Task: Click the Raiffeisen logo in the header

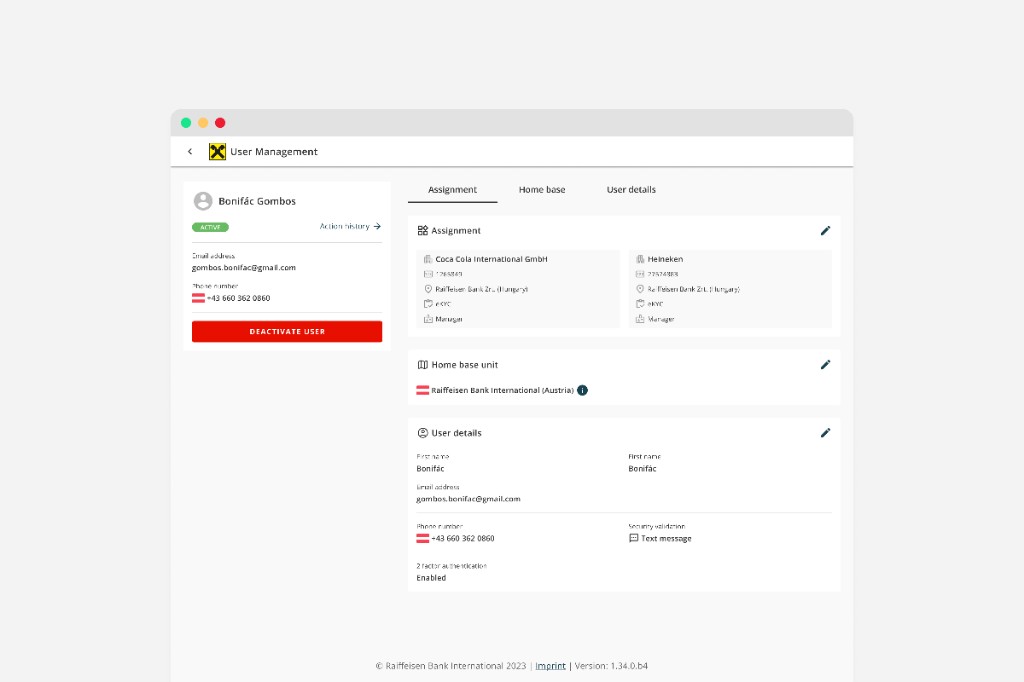Action: (216, 151)
